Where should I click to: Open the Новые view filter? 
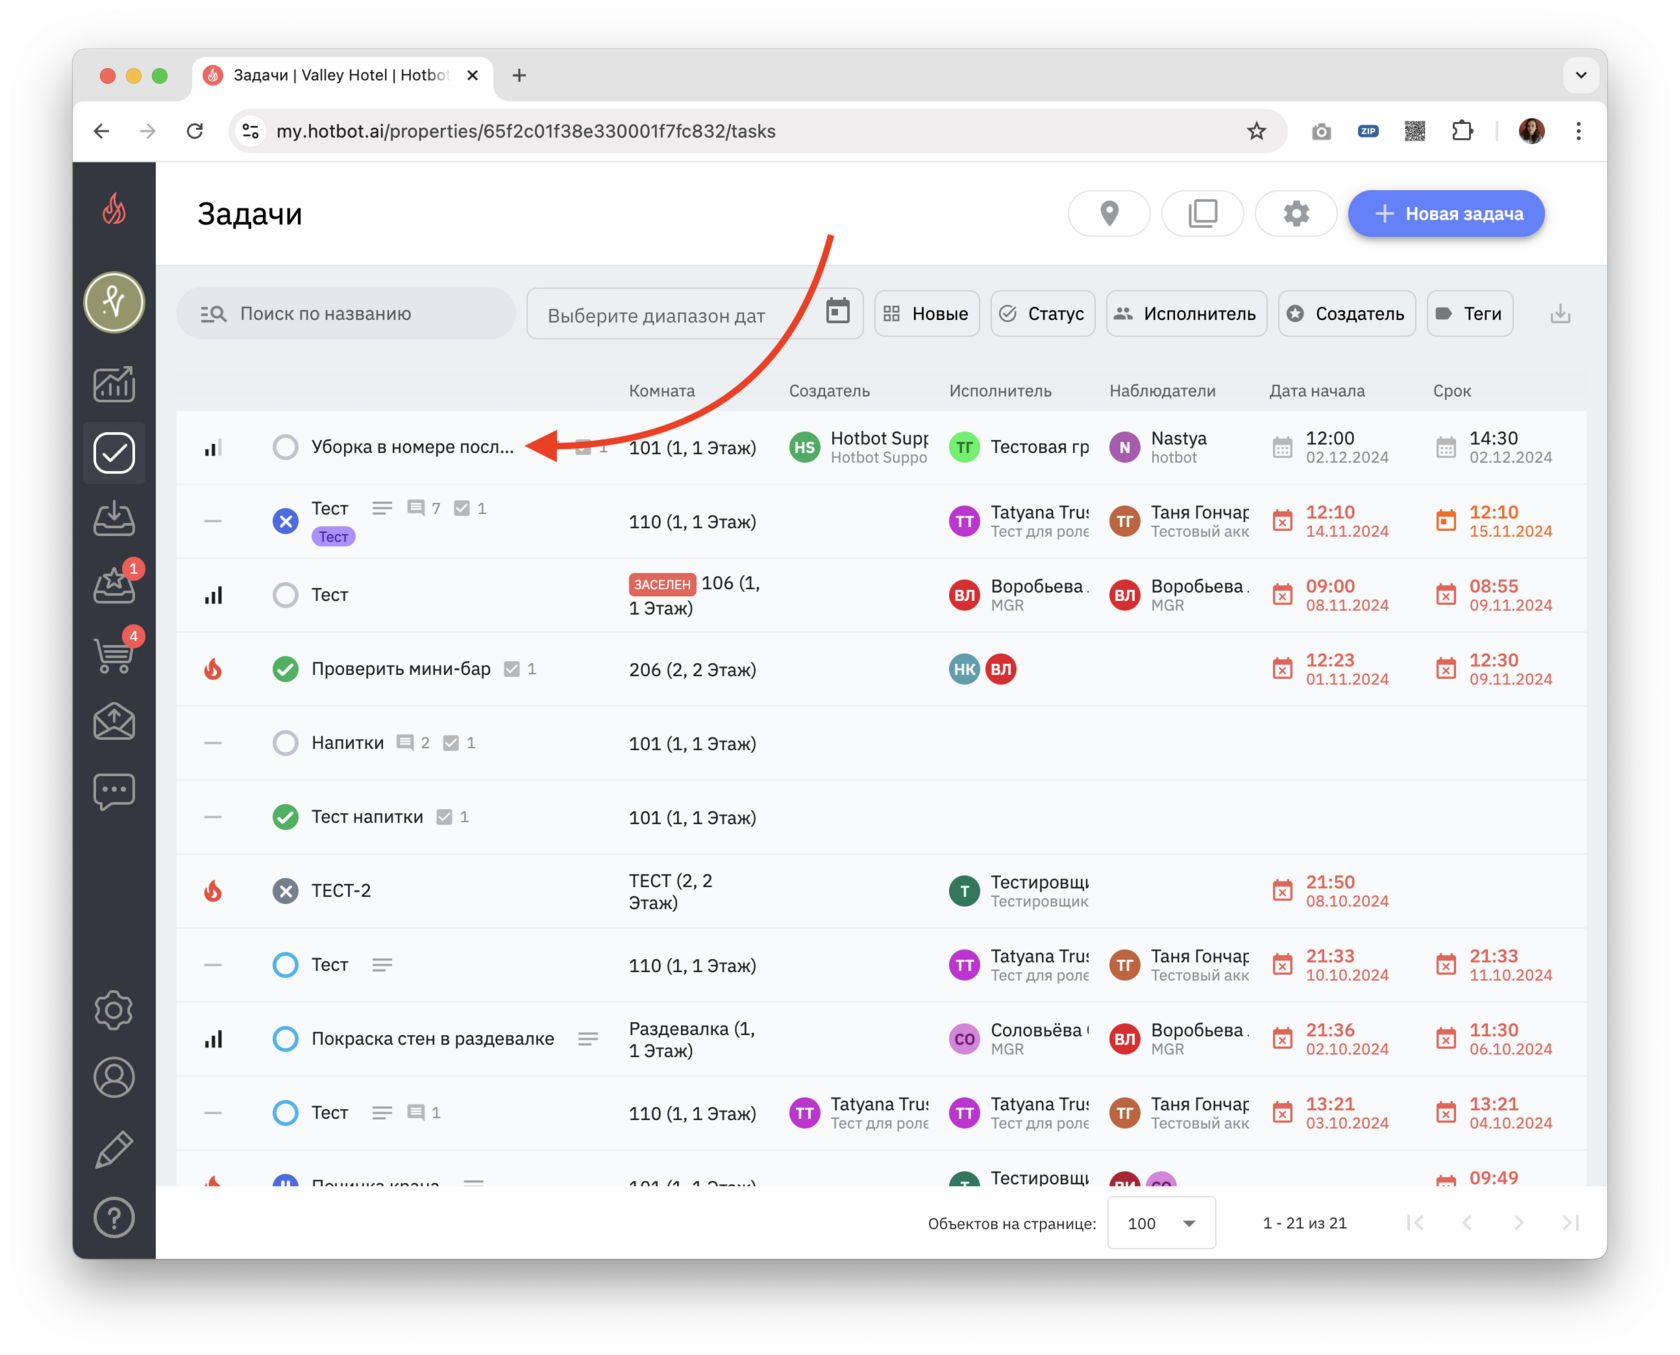tap(927, 314)
